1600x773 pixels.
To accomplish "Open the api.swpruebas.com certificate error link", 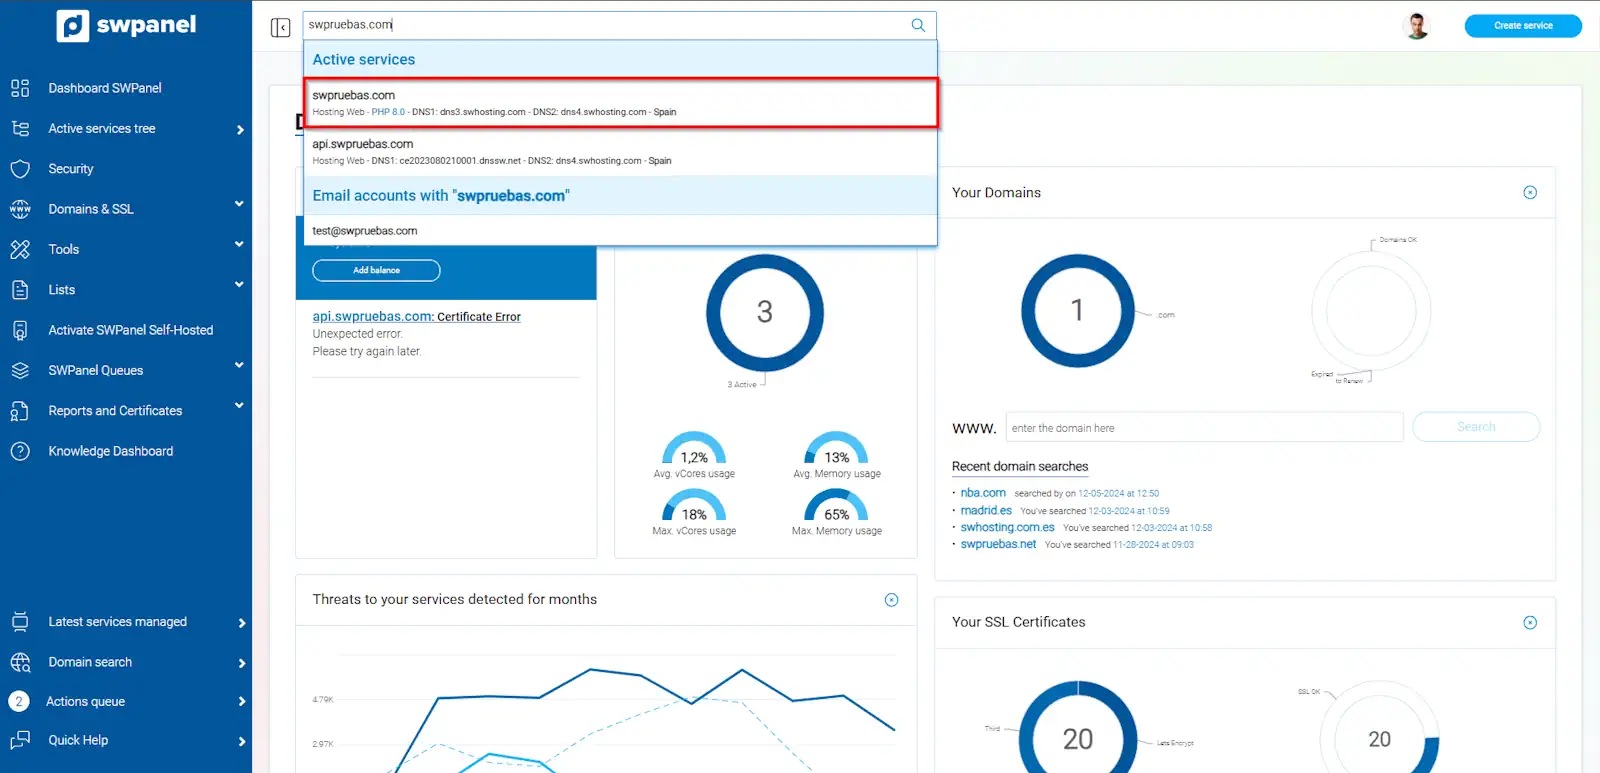I will (x=416, y=316).
